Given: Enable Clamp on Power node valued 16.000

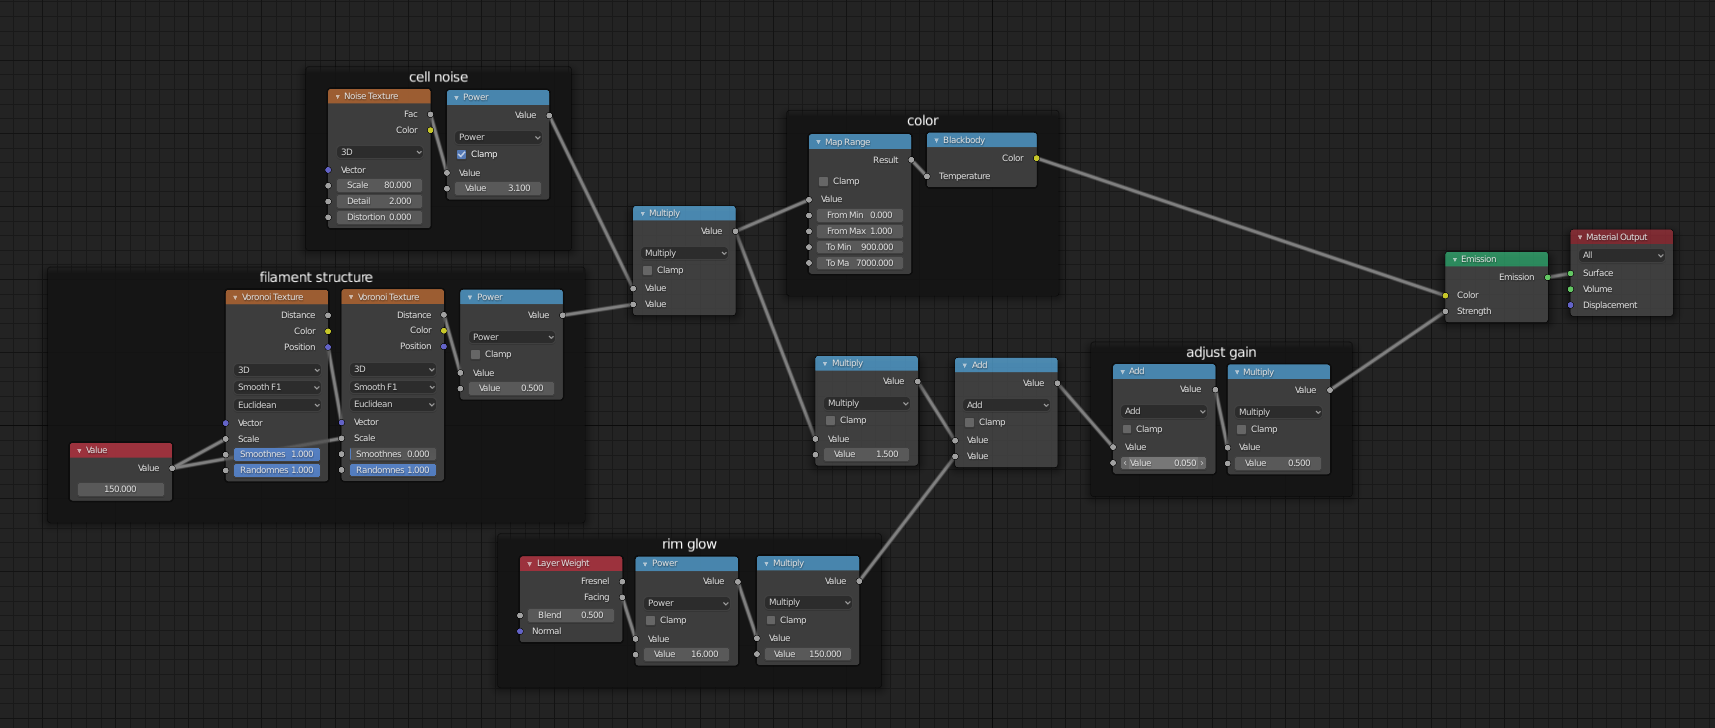Looking at the screenshot, I should 651,620.
